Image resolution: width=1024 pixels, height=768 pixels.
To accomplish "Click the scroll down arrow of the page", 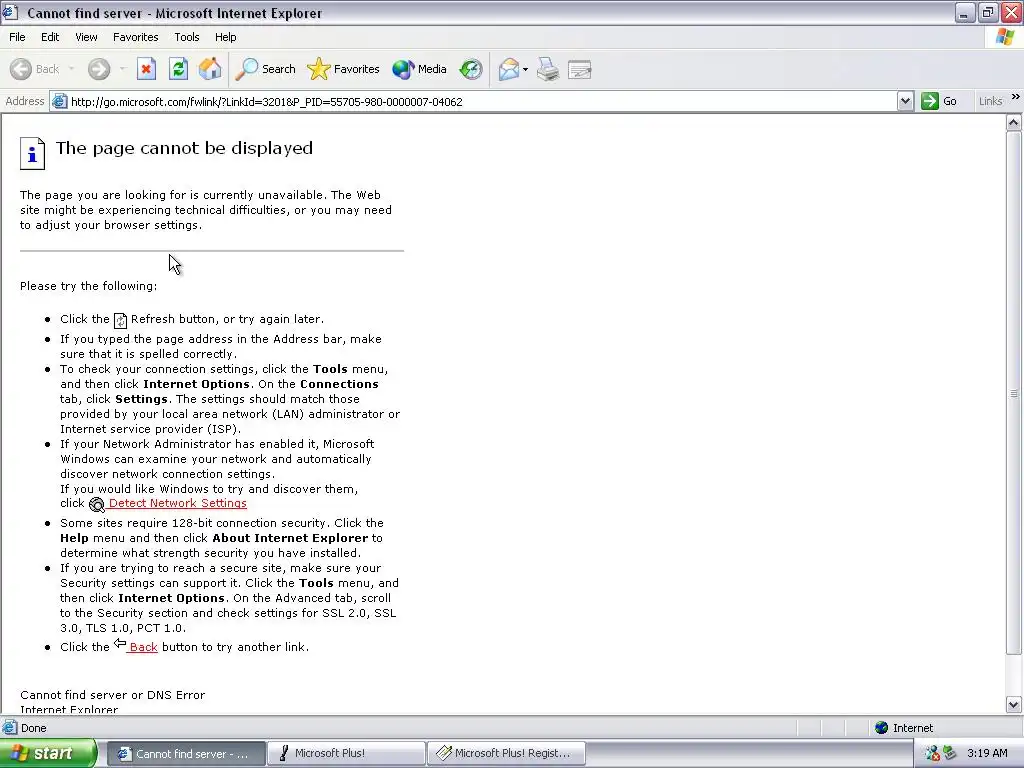I will tap(1014, 705).
